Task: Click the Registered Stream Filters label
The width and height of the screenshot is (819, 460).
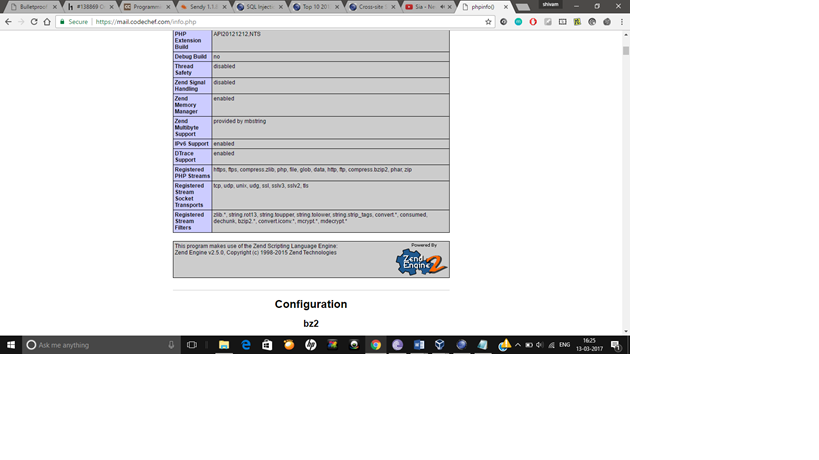Action: (189, 221)
